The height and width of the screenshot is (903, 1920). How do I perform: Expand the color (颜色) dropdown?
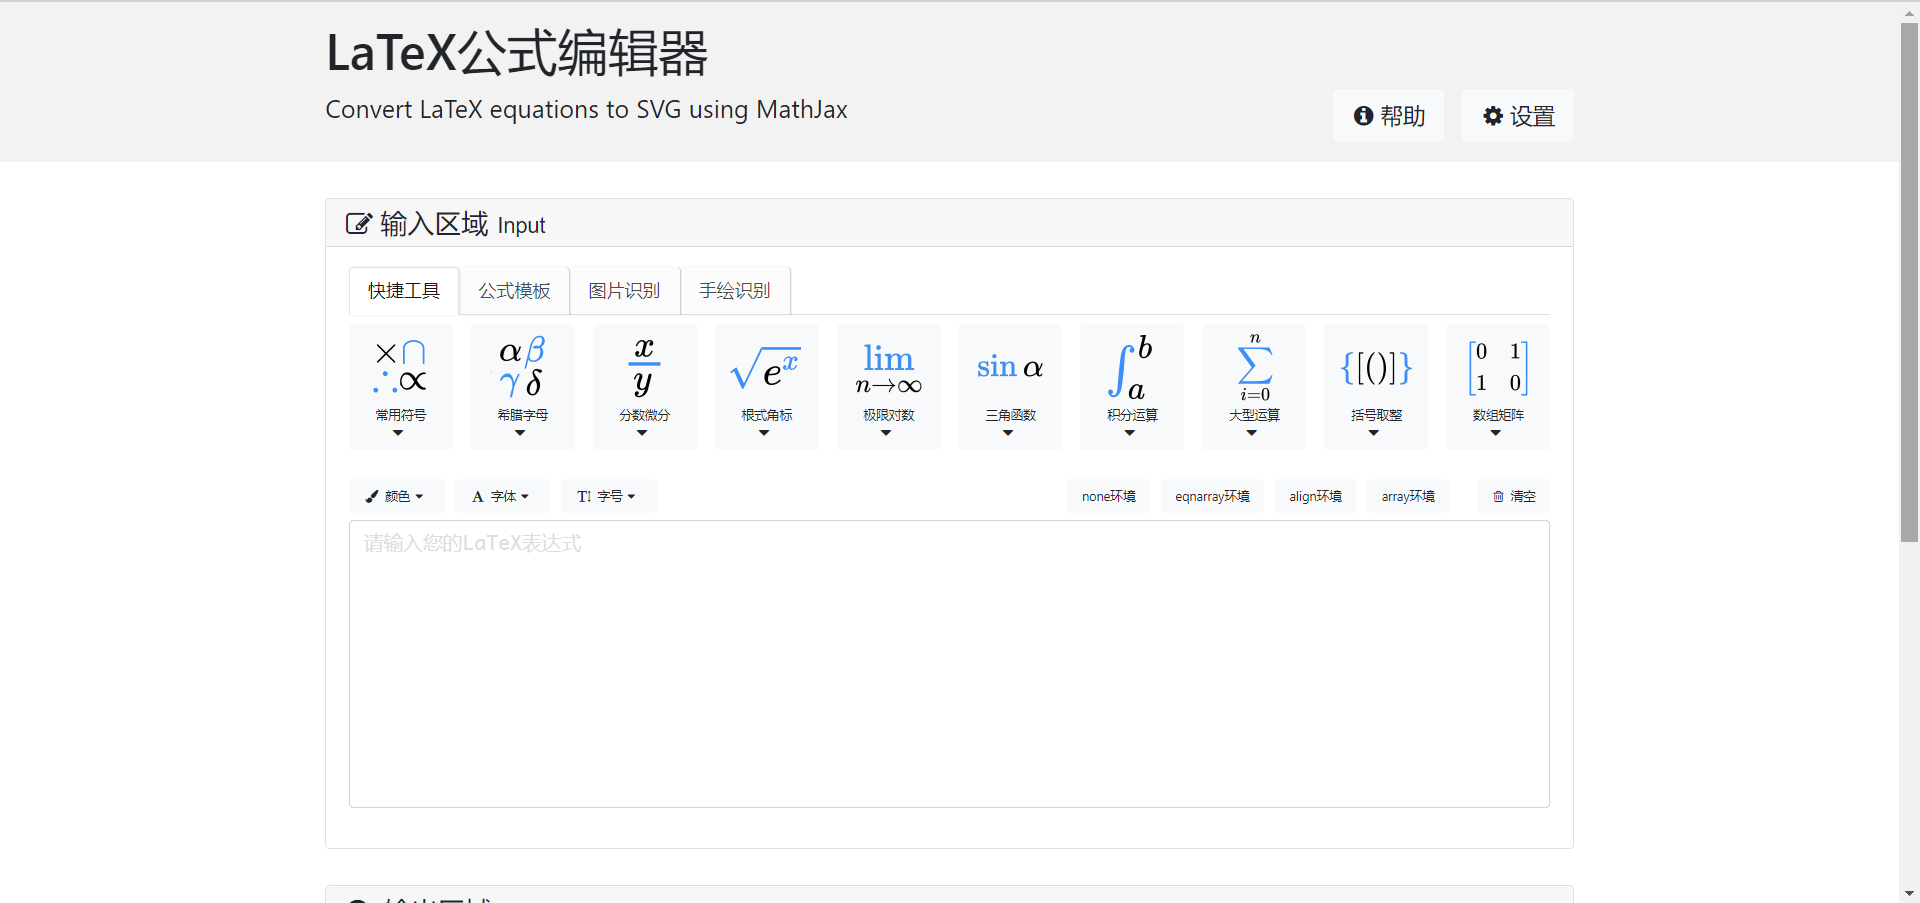coord(396,496)
